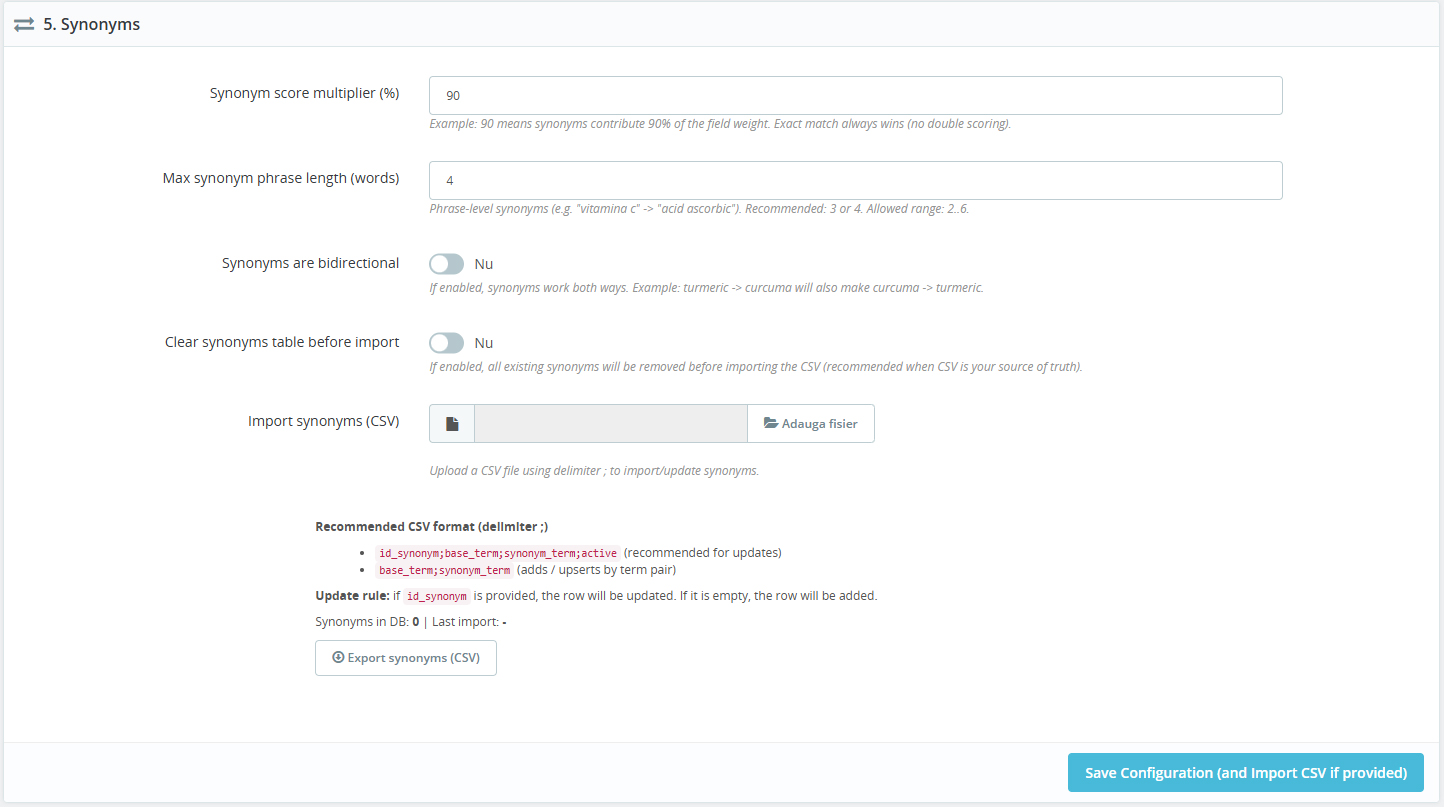Focus the Synonym score multiplier field
Image resolution: width=1444 pixels, height=807 pixels.
point(855,96)
